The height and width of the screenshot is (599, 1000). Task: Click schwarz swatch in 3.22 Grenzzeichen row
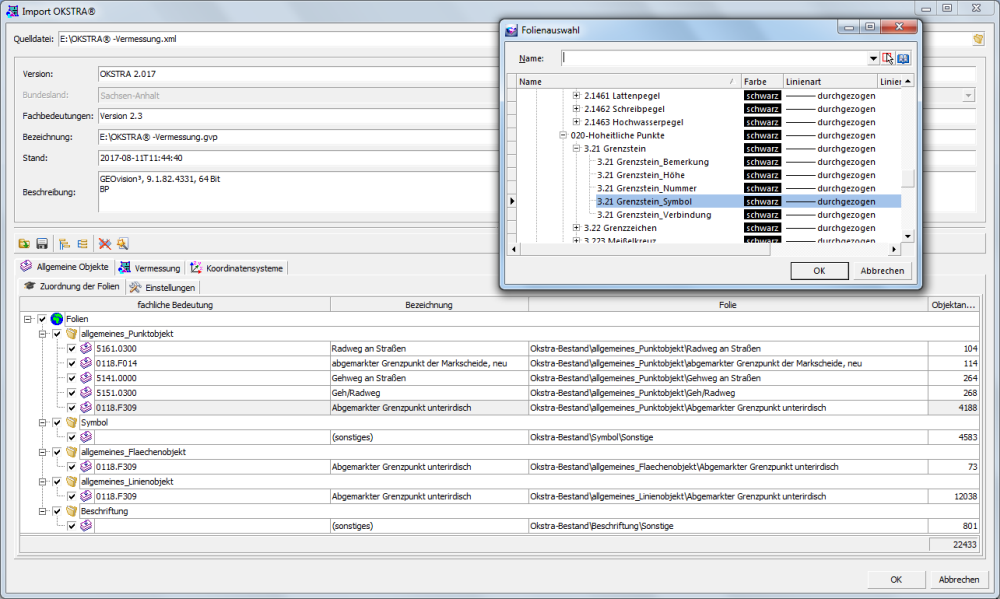click(x=762, y=228)
